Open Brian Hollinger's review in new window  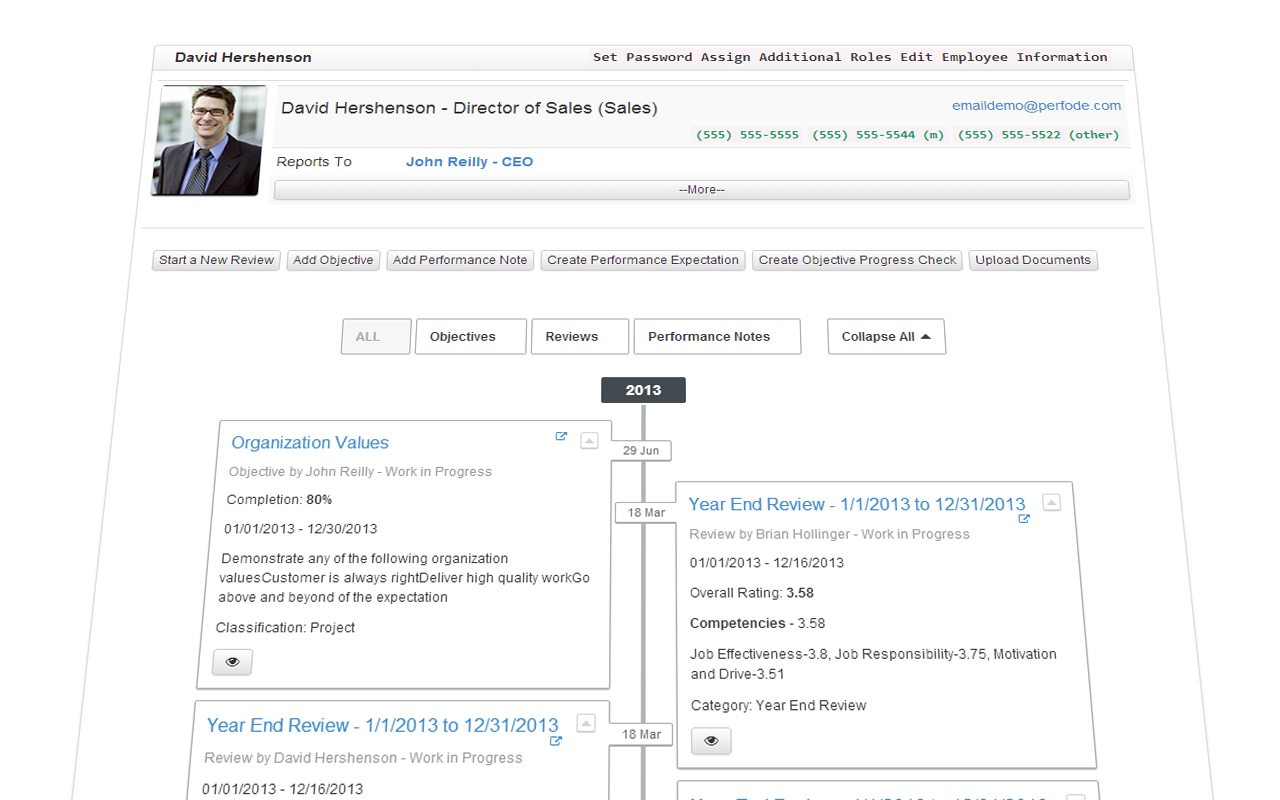(x=1022, y=518)
